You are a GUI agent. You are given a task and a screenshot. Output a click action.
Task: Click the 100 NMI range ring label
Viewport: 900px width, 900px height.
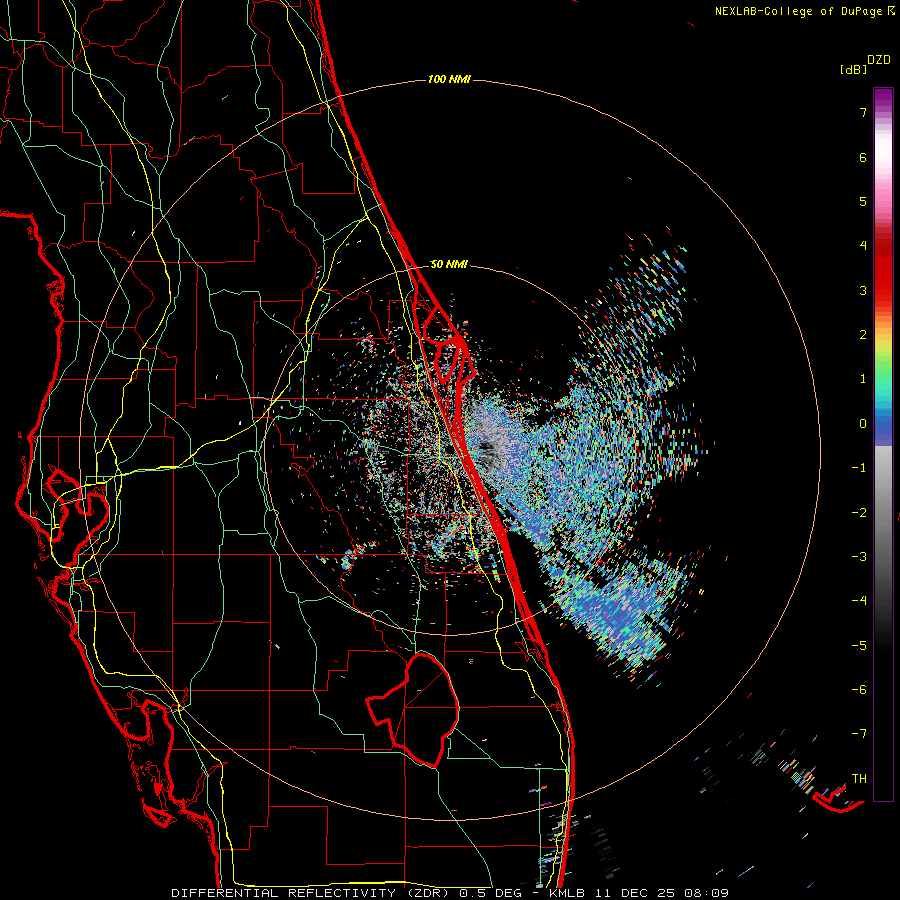449,79
